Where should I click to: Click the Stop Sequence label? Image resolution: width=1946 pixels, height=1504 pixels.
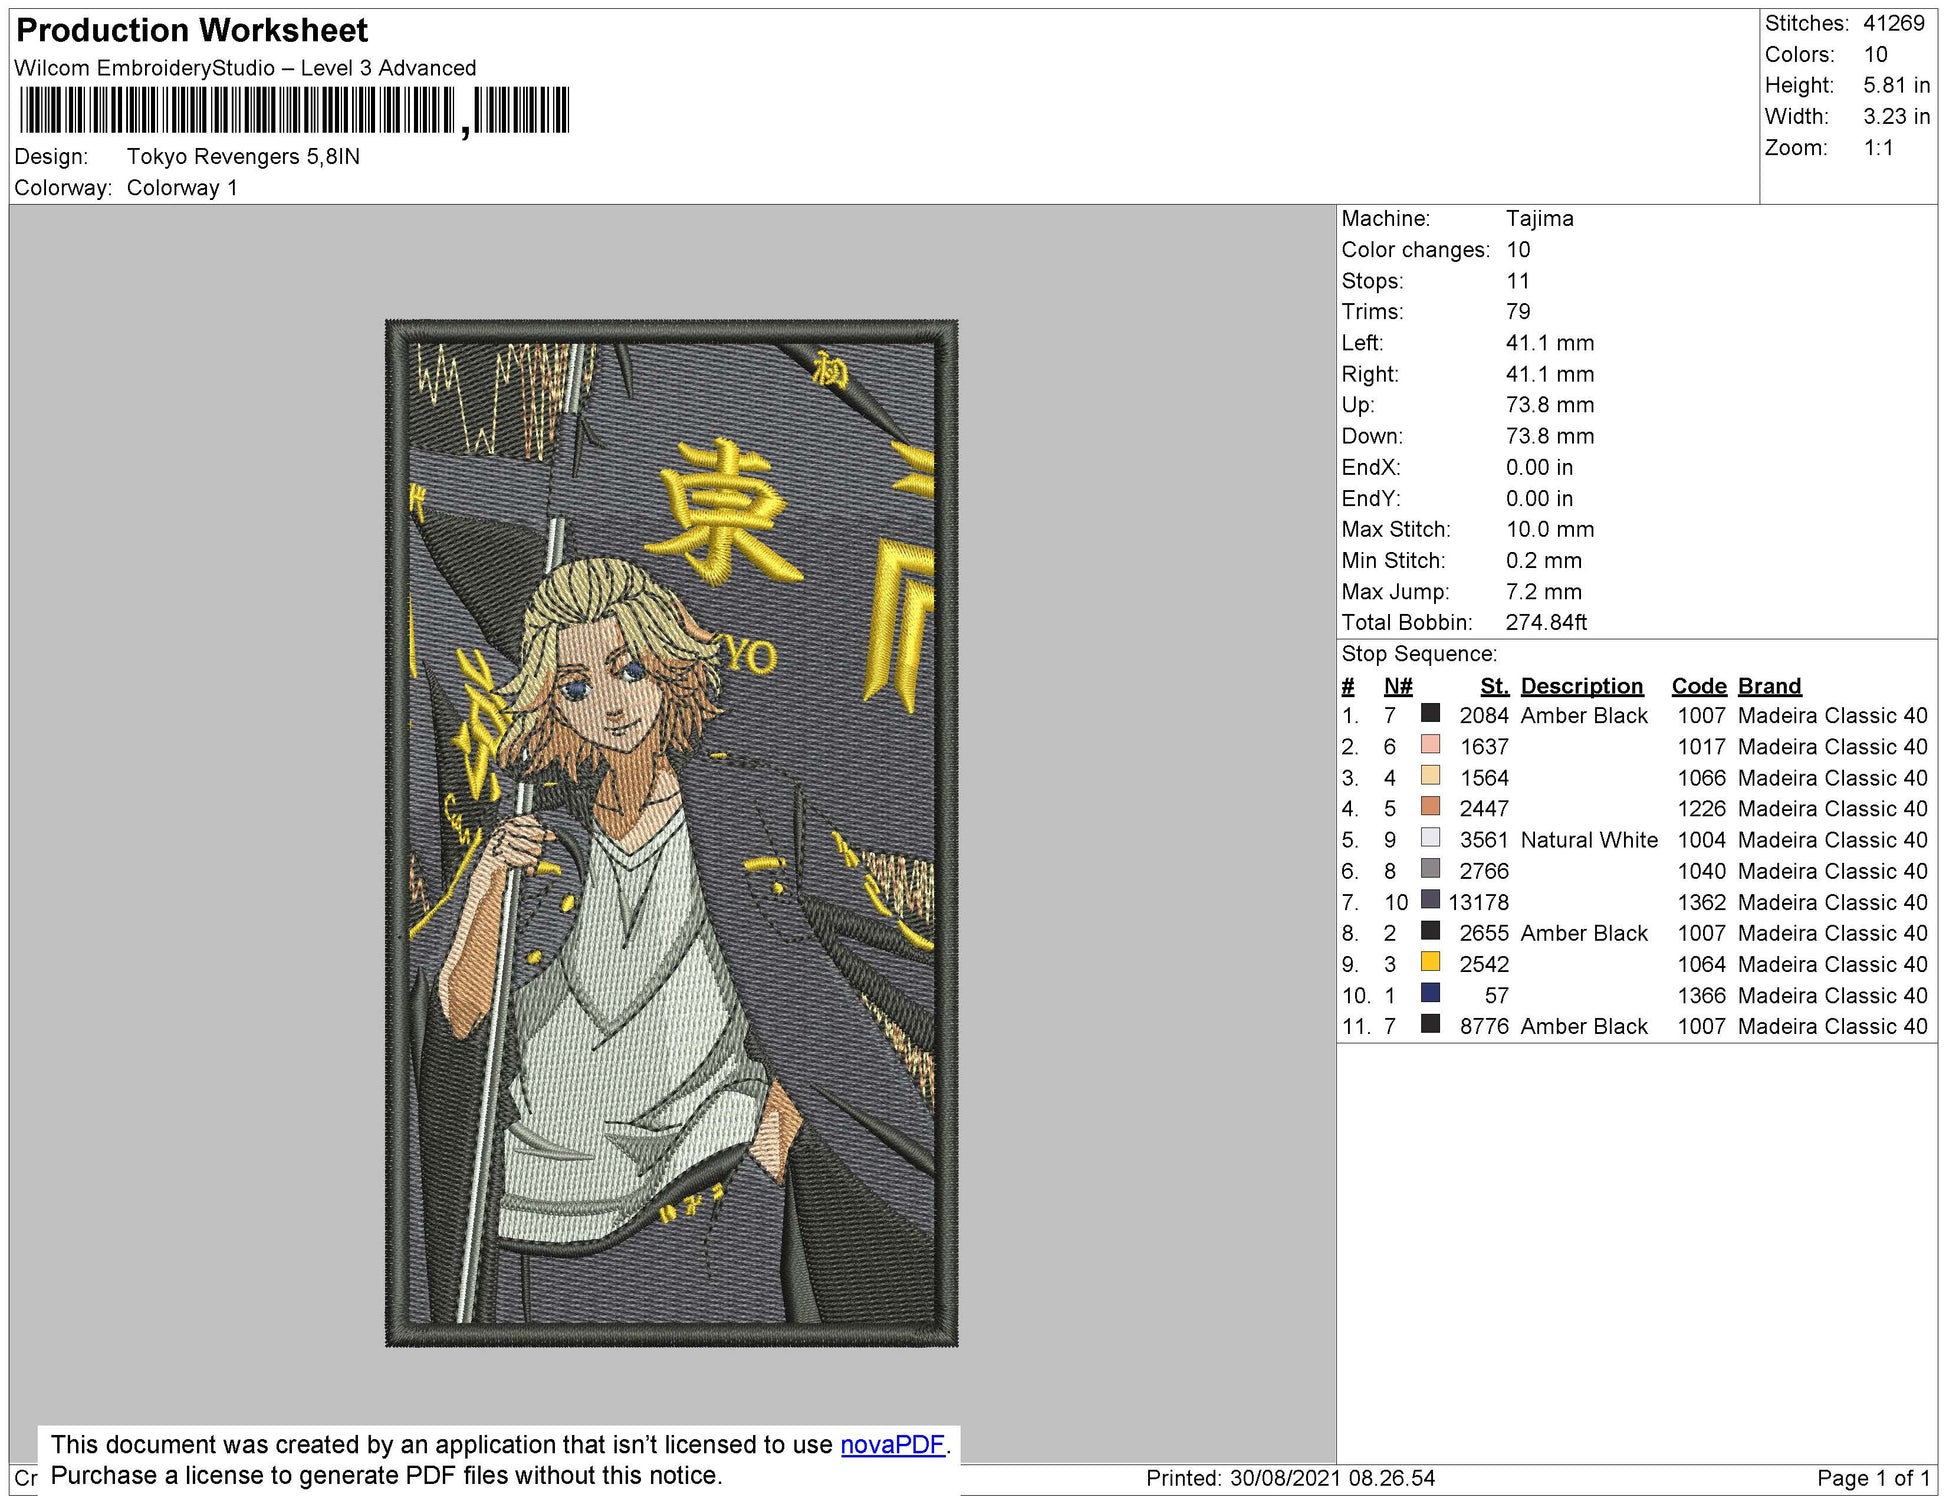[x=1418, y=654]
